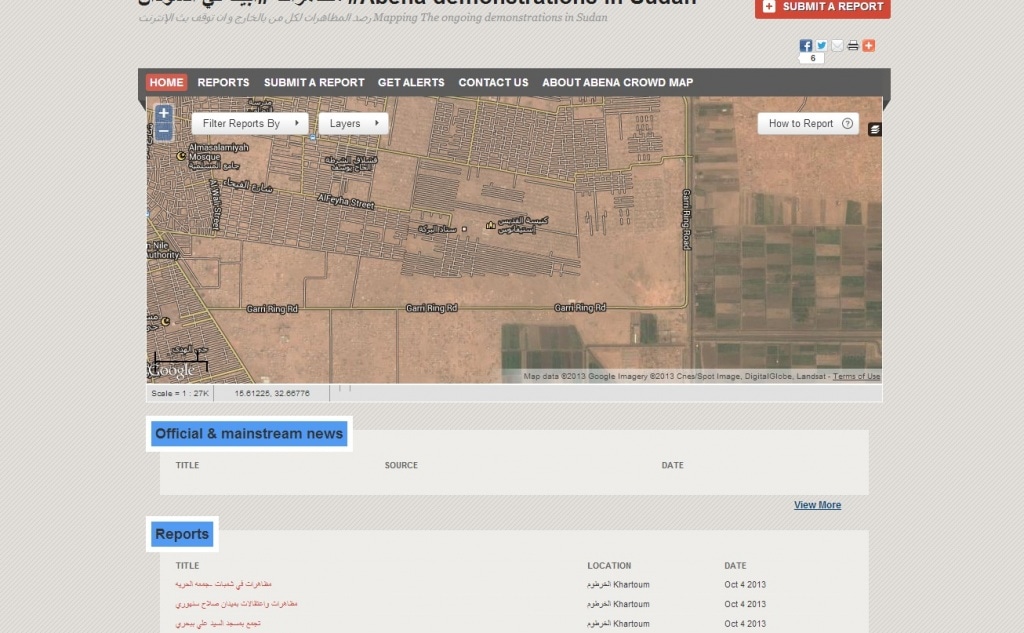1024x633 pixels.
Task: Expand the Layers dropdown
Action: 353,124
